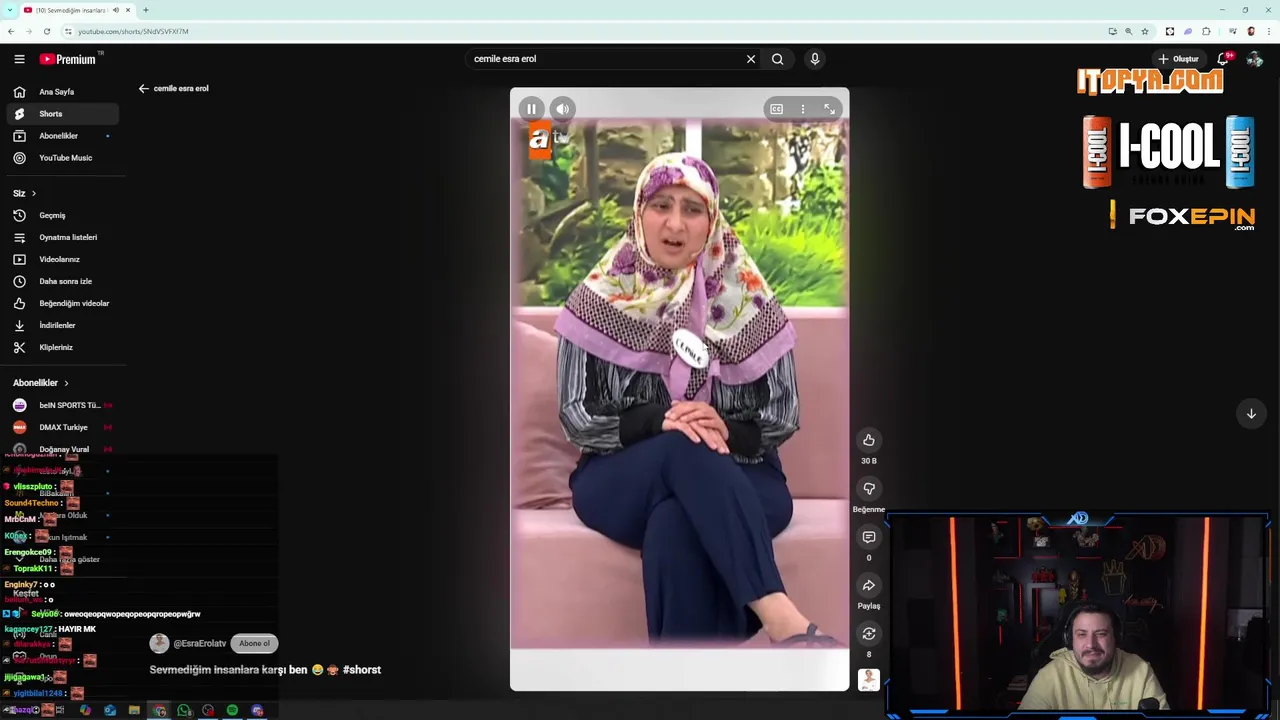
Task: Install the app from address bar
Action: tap(1112, 31)
